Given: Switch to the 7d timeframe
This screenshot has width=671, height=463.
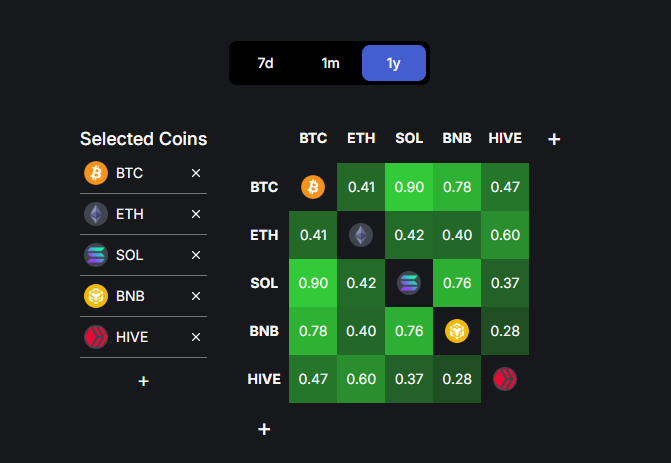Looking at the screenshot, I should point(265,63).
